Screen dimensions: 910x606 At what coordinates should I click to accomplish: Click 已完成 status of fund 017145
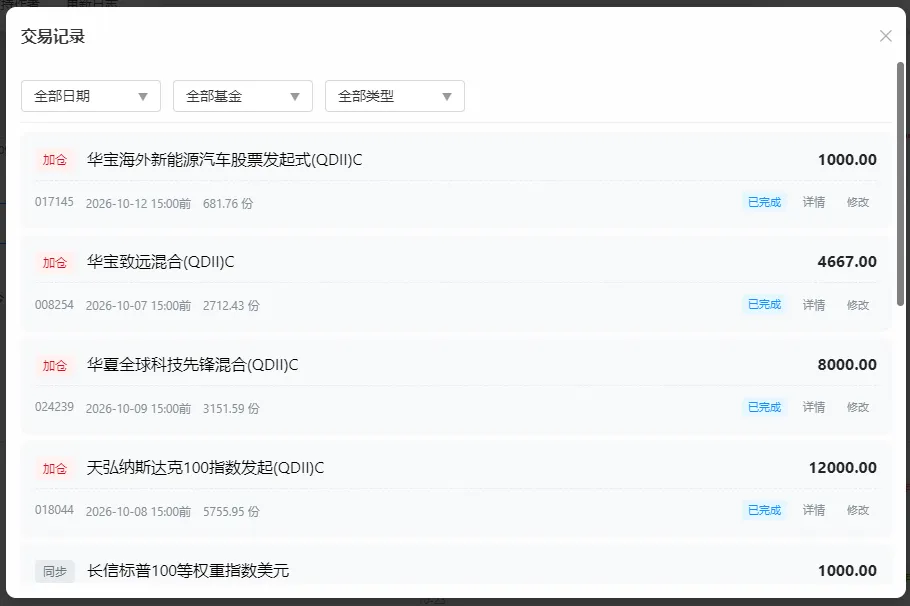tap(764, 202)
